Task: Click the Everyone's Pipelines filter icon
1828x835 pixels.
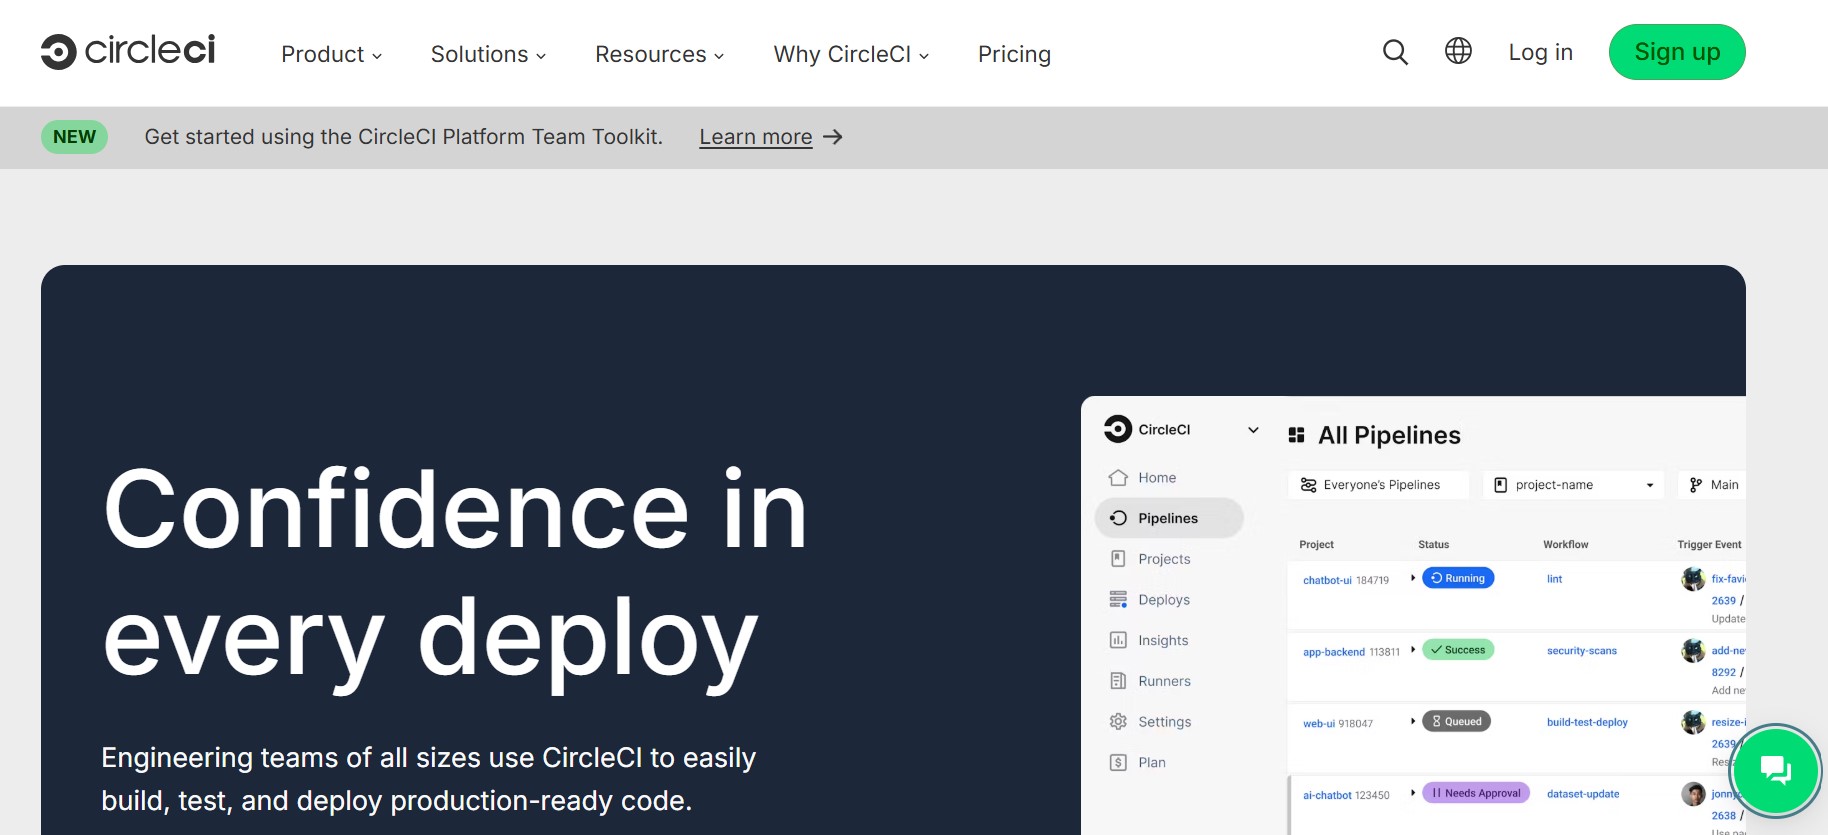Action: point(1308,485)
